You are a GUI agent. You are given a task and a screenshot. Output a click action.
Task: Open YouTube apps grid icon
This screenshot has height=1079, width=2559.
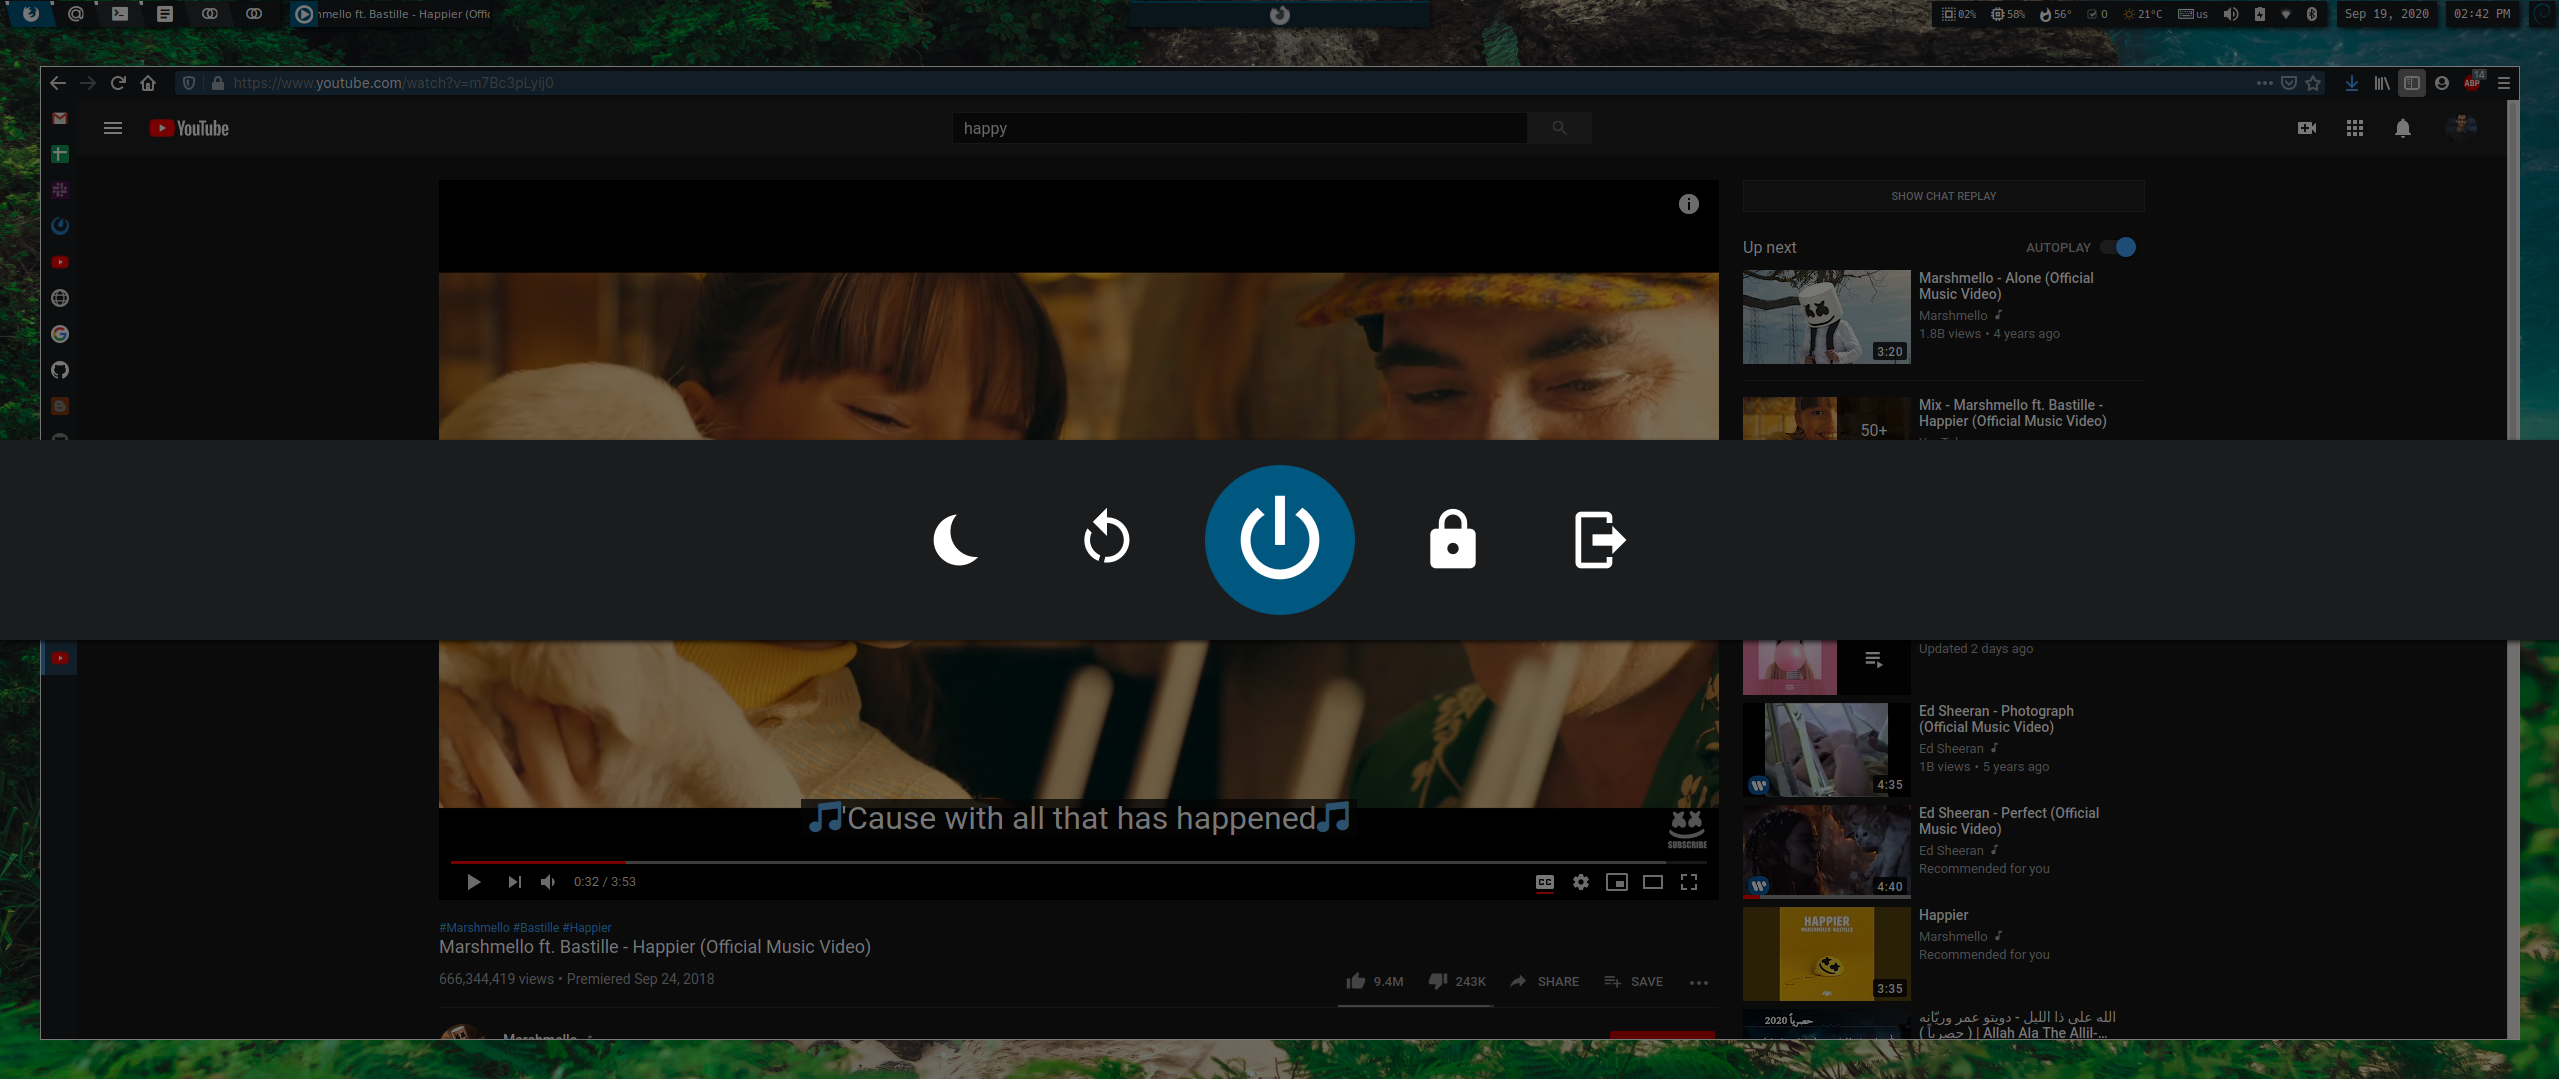click(2355, 128)
